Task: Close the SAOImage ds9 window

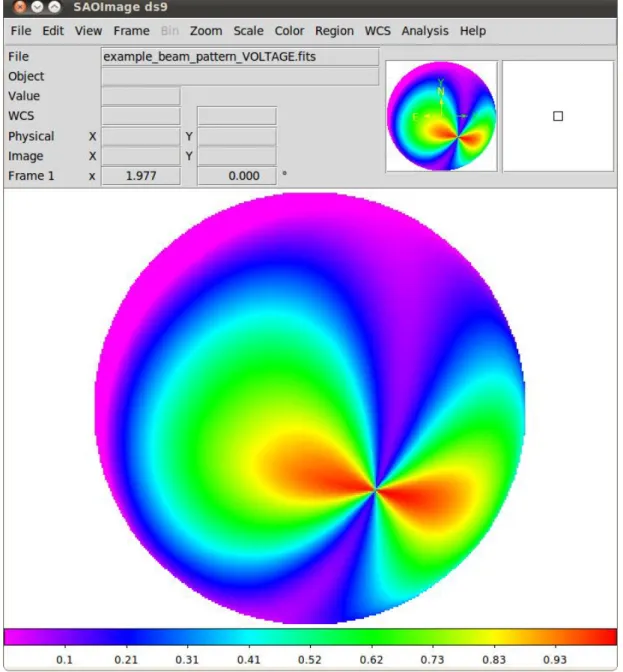Action: [20, 7]
